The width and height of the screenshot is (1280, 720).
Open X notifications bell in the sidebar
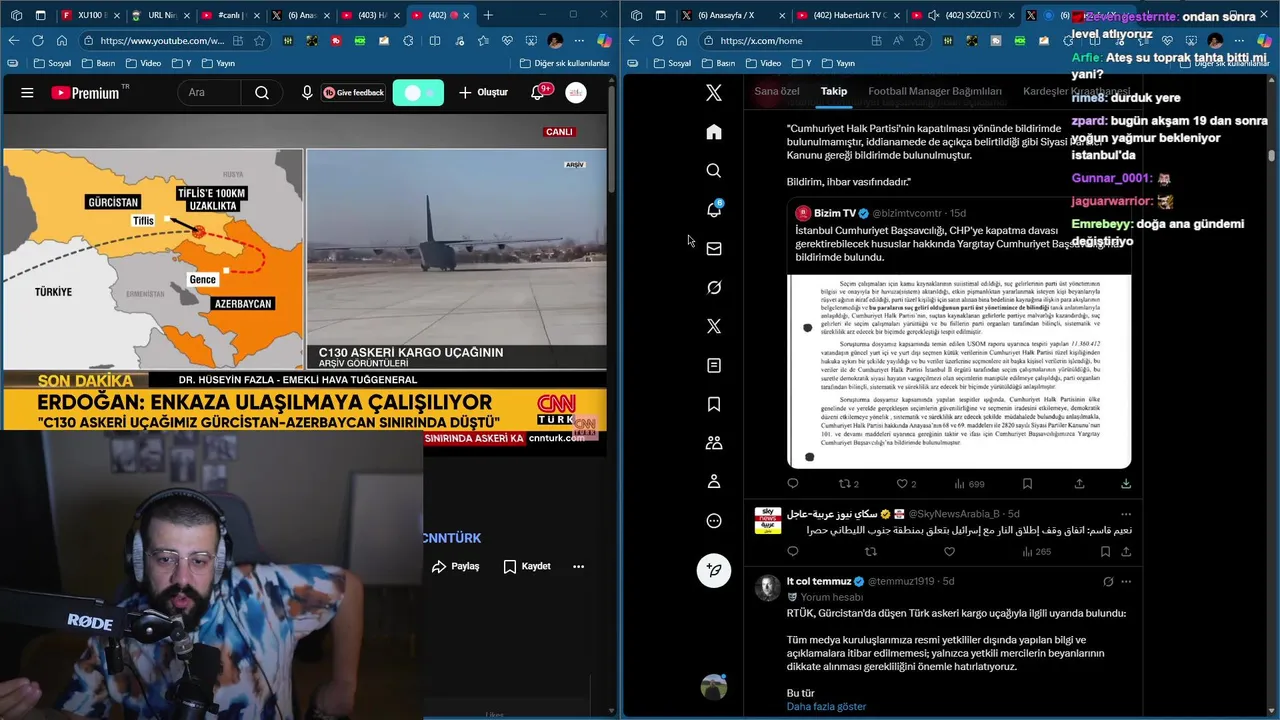click(714, 209)
